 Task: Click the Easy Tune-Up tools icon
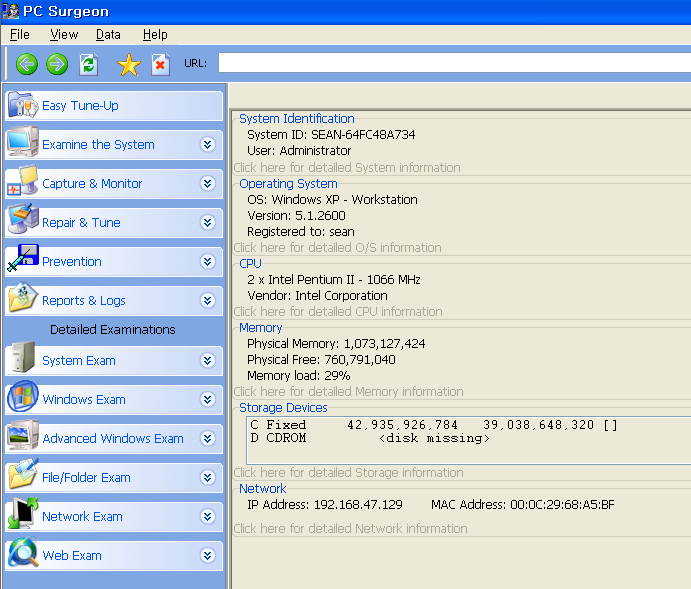click(23, 104)
